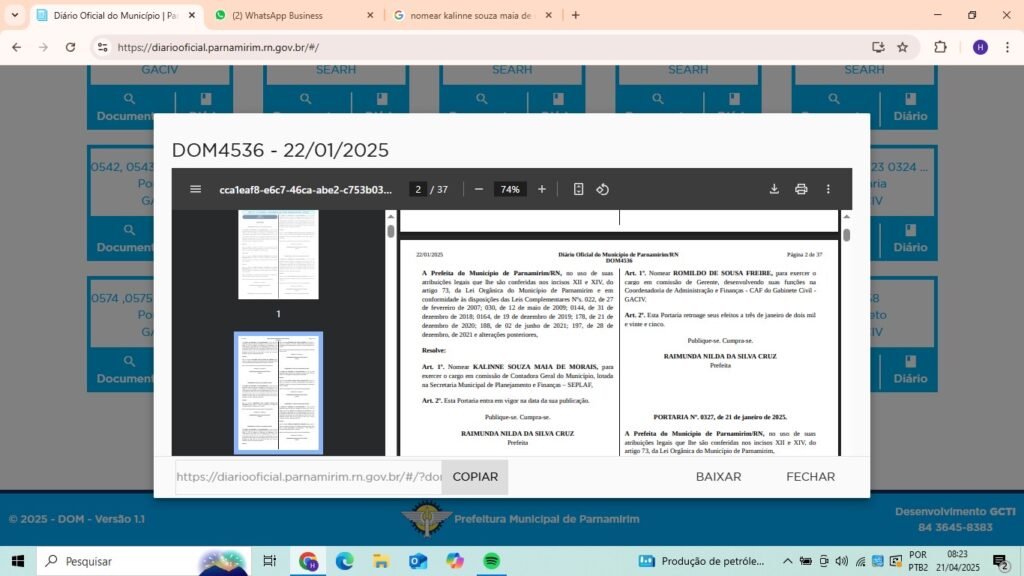Image resolution: width=1024 pixels, height=576 pixels.
Task: Click the BAIXAR button
Action: click(x=718, y=477)
